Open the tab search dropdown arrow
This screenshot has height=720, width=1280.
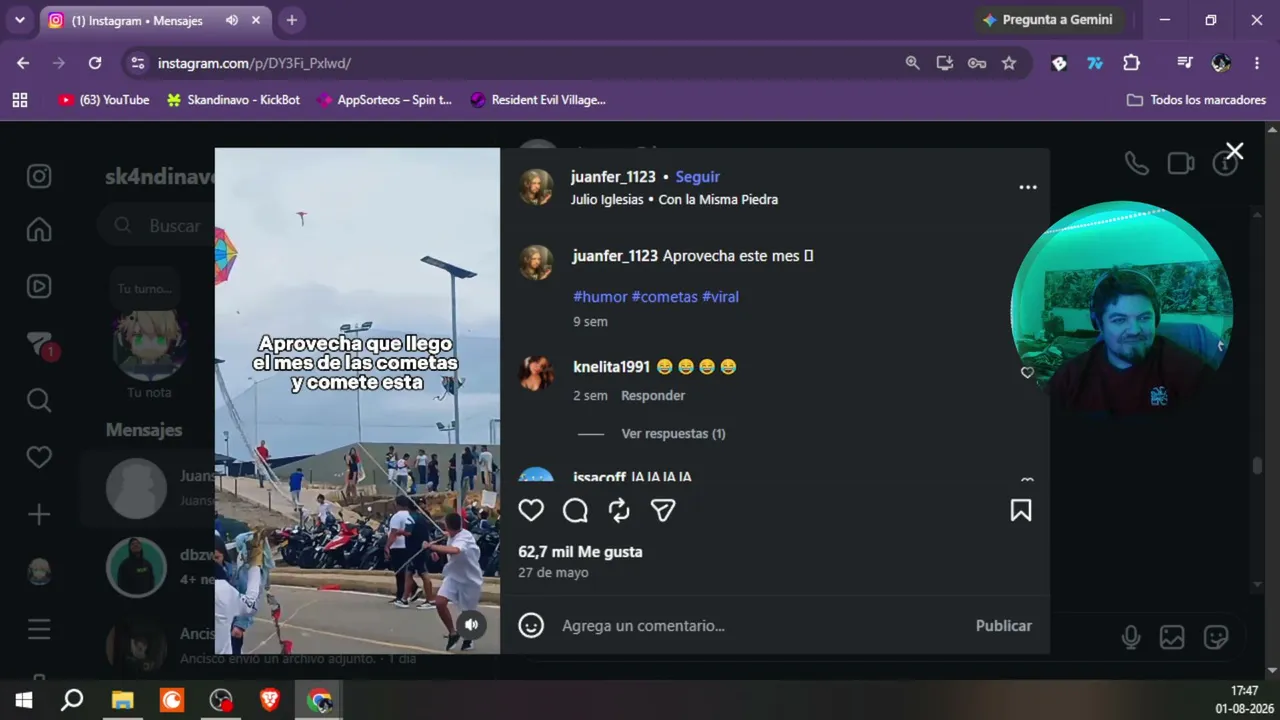tap(20, 20)
